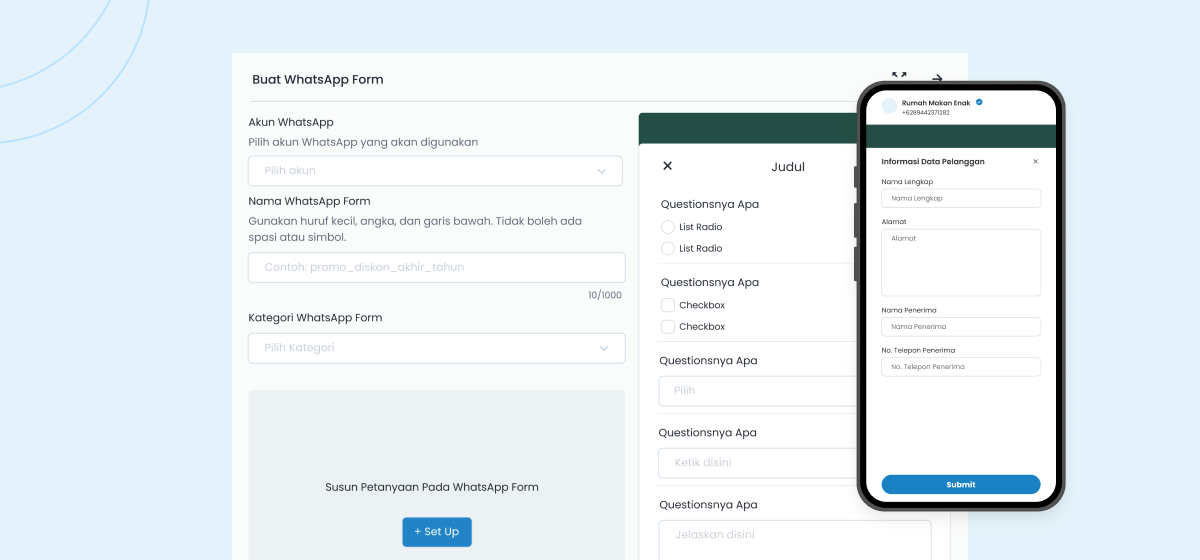This screenshot has height=560, width=1200.
Task: Select the second List Radio option
Action: (668, 248)
